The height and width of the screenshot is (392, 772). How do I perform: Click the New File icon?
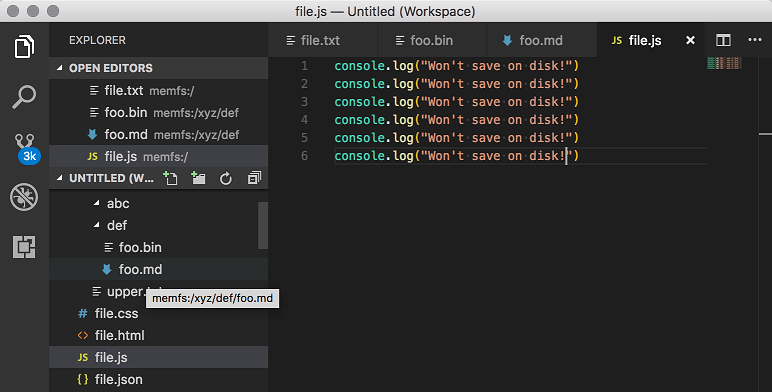click(170, 178)
